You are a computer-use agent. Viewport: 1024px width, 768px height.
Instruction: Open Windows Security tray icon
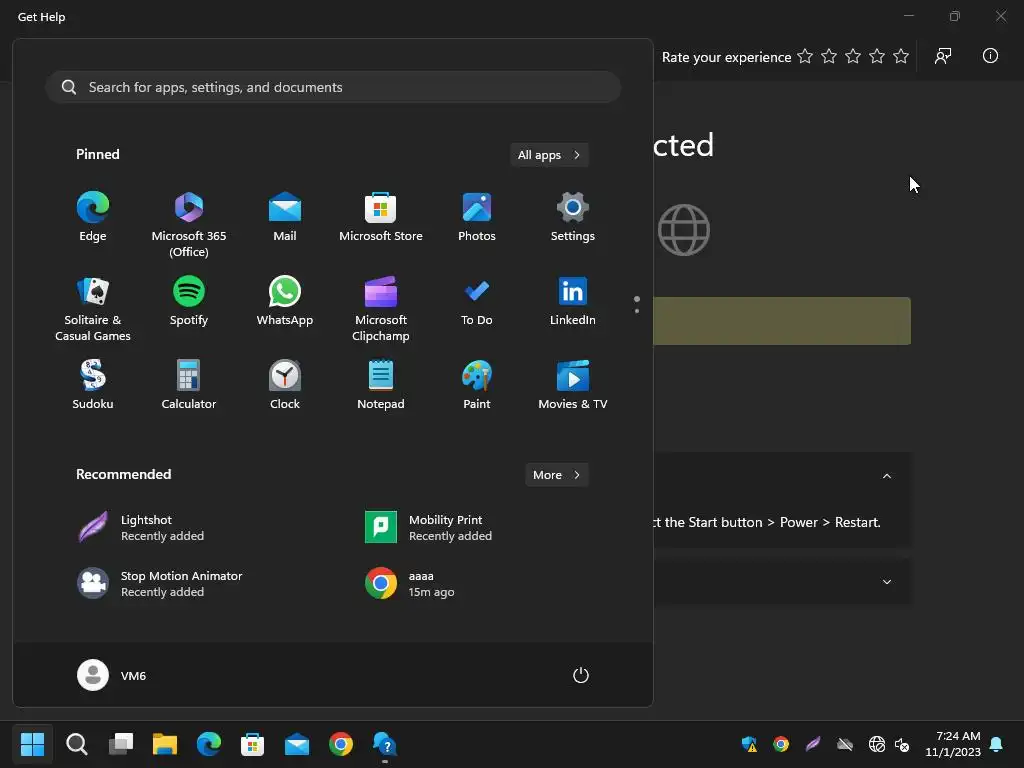point(749,744)
